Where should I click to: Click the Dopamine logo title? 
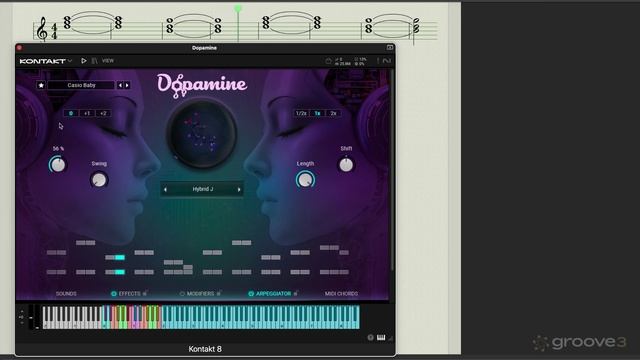point(202,86)
